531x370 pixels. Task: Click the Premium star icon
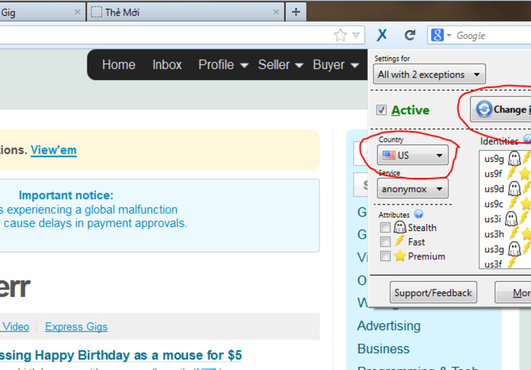[400, 256]
